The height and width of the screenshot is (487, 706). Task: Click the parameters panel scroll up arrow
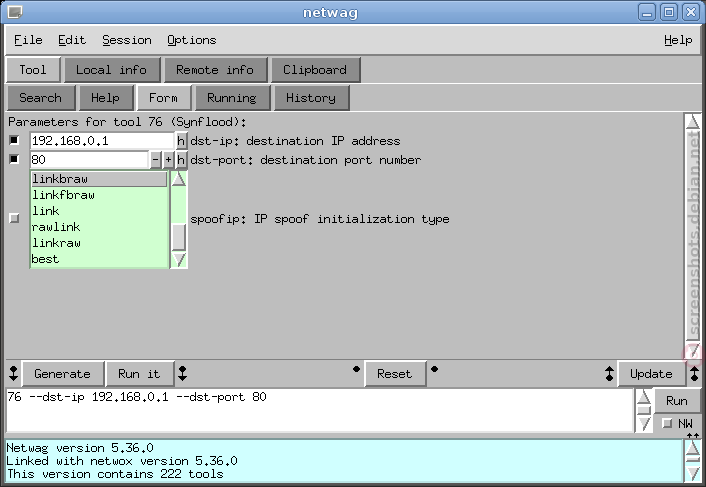(x=692, y=122)
